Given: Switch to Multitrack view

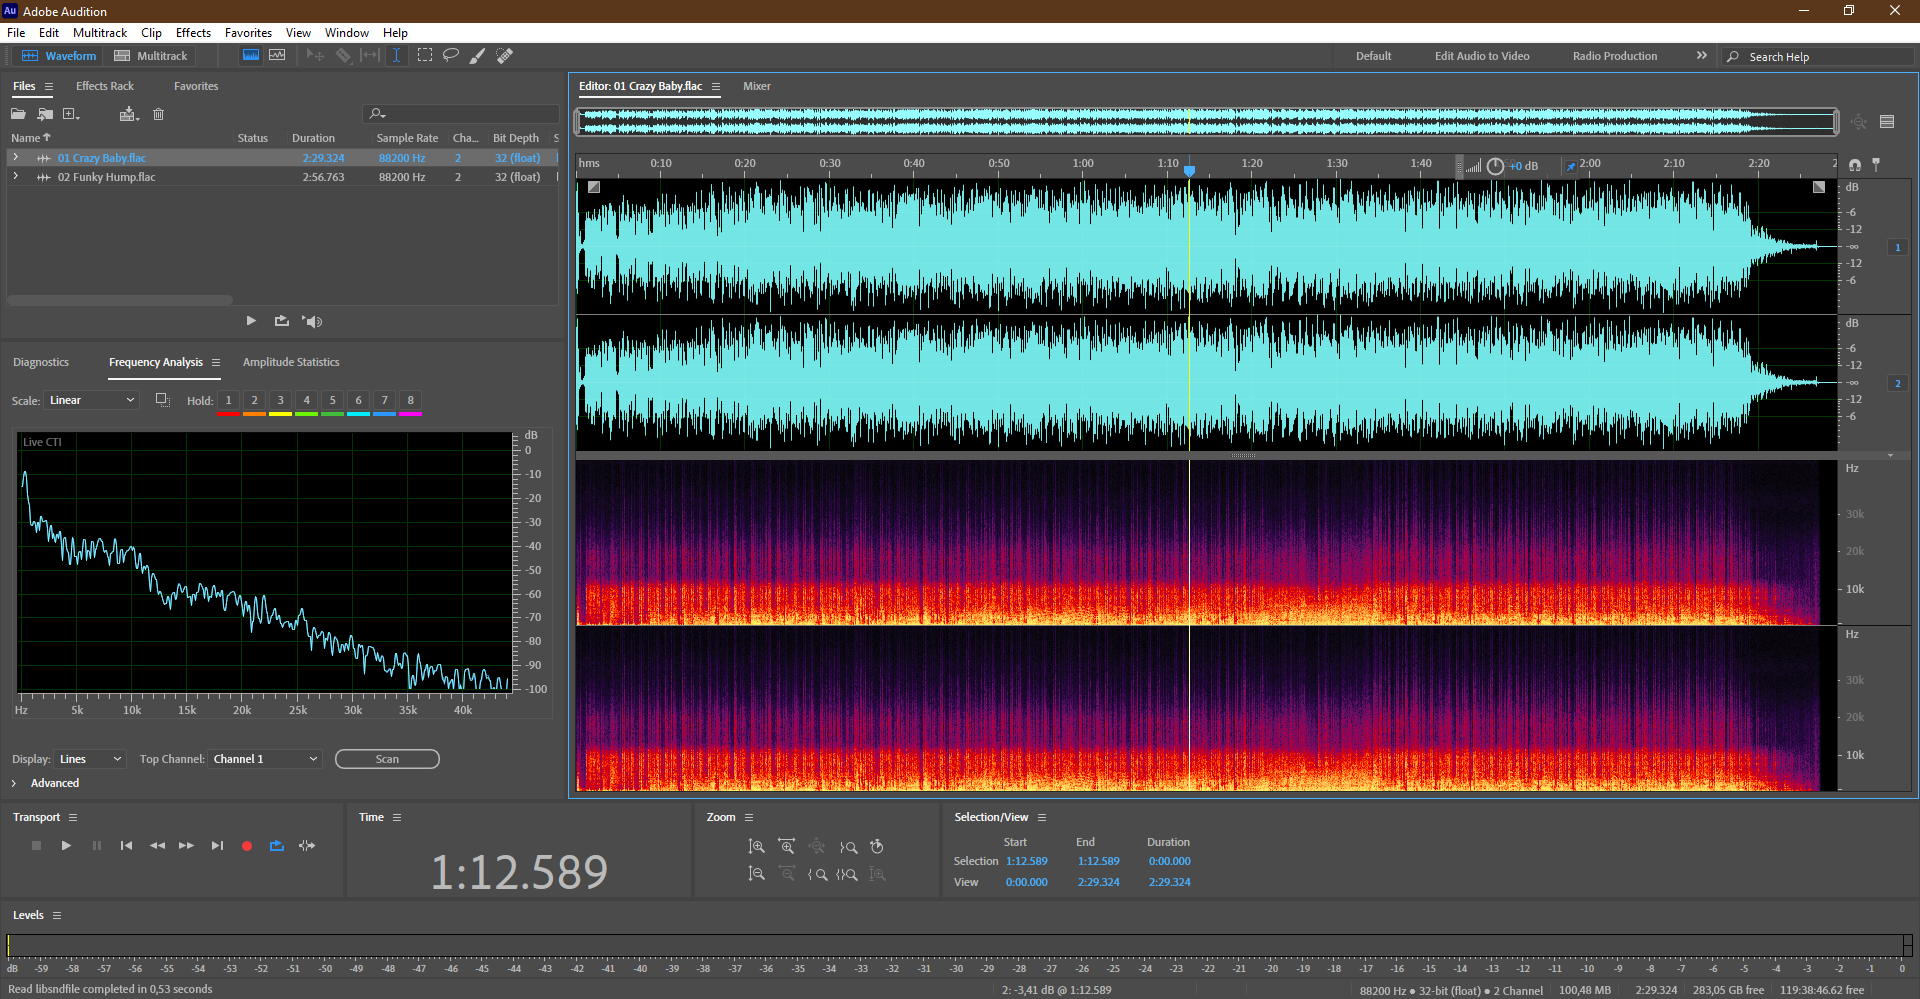Looking at the screenshot, I should 151,56.
